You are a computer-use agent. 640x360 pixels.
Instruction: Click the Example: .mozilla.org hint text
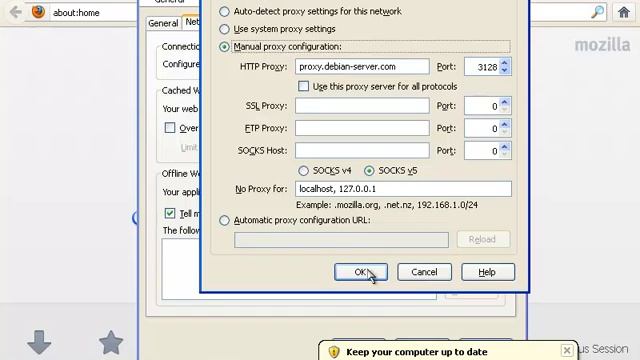(387, 205)
